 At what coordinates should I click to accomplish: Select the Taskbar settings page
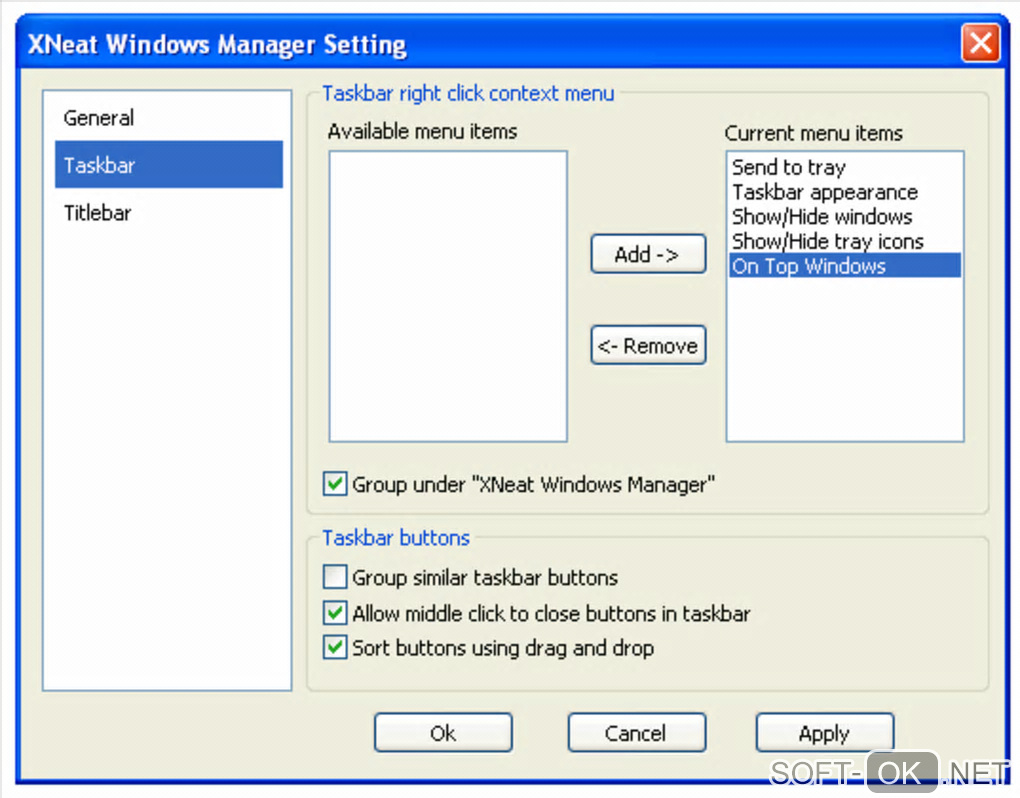168,165
